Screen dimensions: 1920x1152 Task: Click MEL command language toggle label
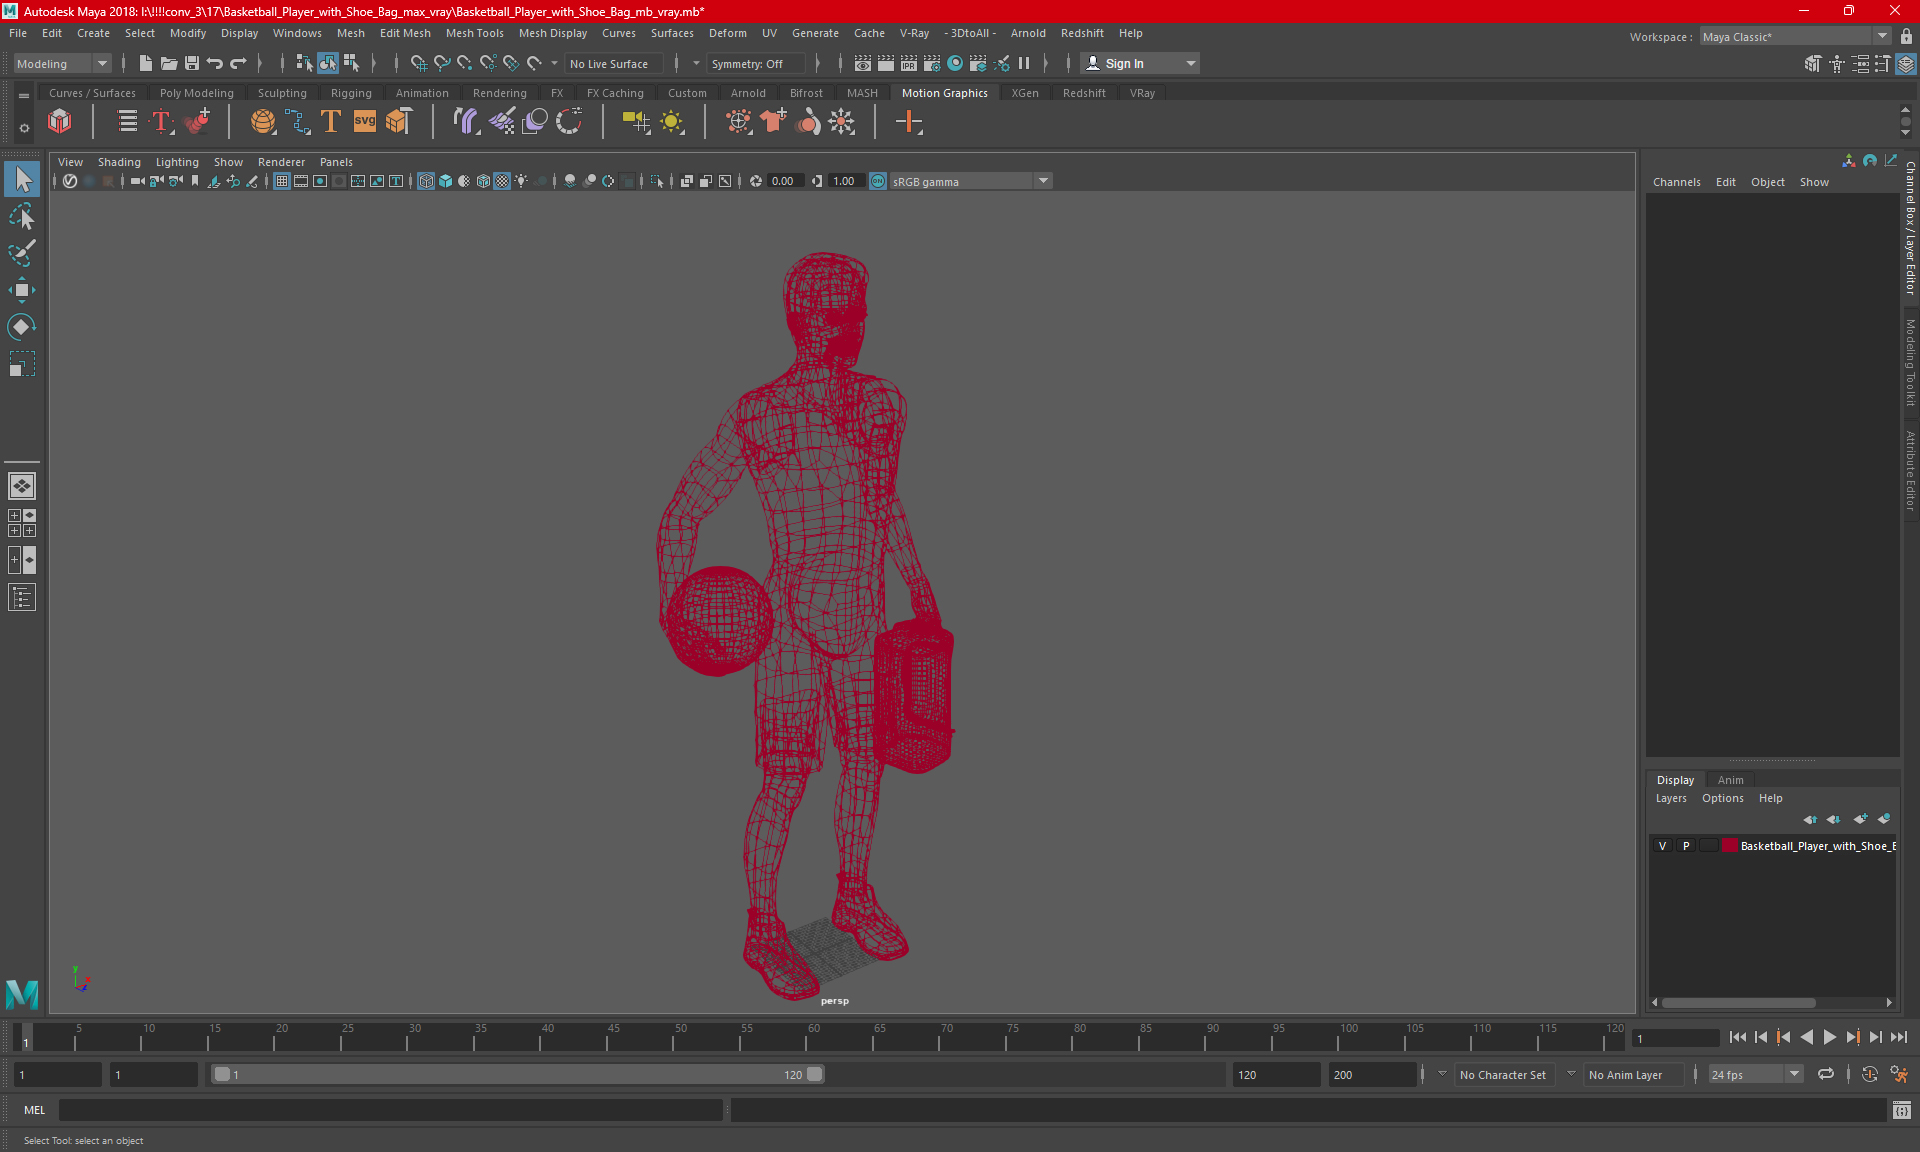[35, 1110]
